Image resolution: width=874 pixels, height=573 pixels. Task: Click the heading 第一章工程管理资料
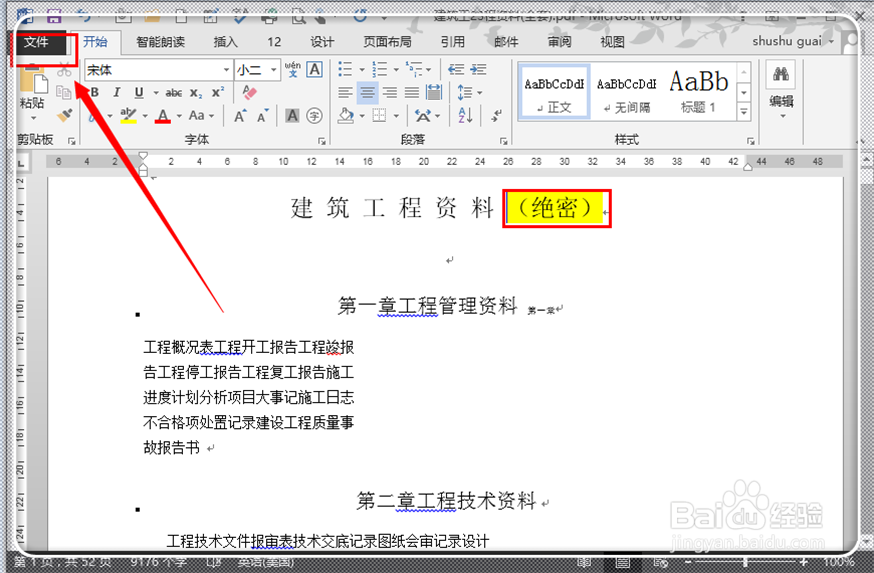[x=428, y=305]
